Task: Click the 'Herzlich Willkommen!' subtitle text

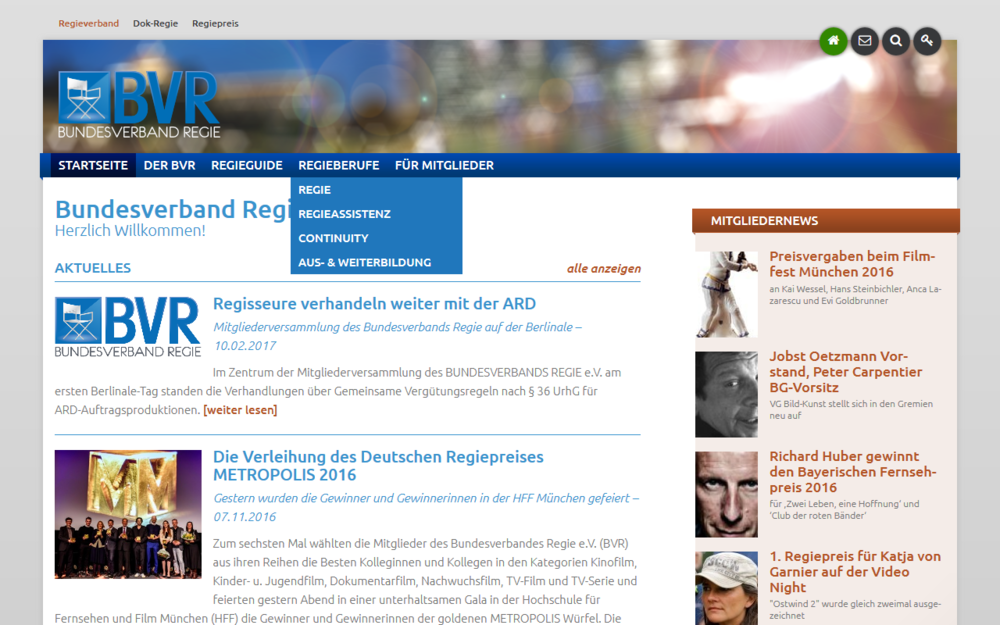Action: point(130,231)
